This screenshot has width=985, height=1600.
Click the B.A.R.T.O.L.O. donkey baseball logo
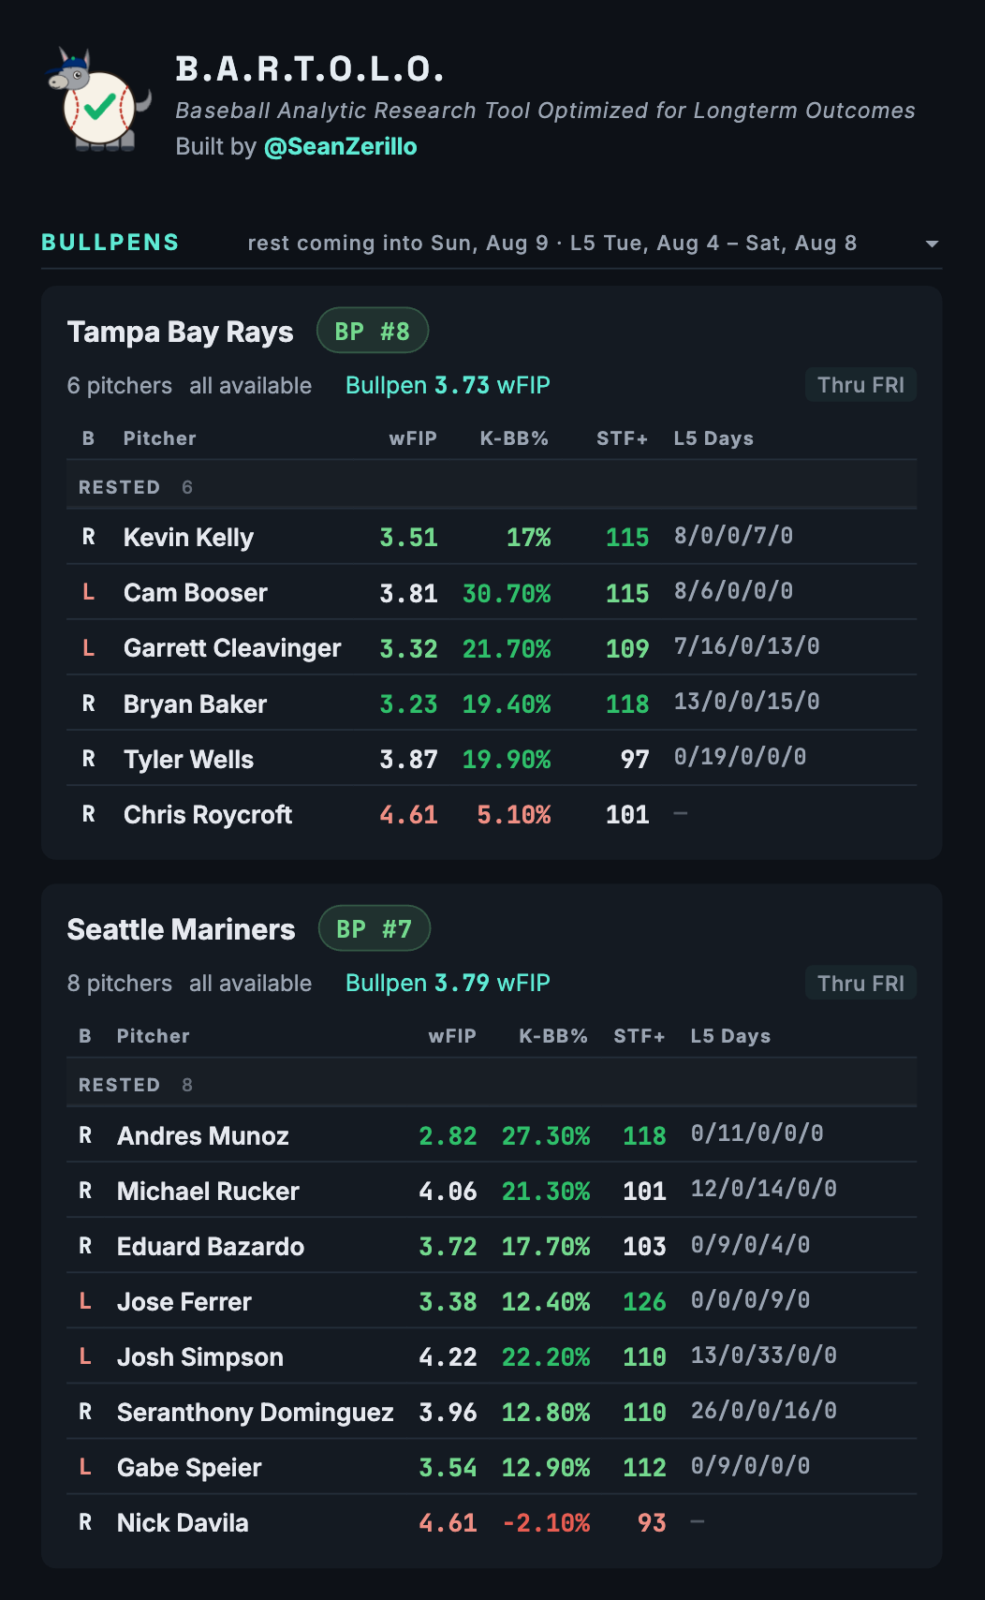click(x=98, y=101)
